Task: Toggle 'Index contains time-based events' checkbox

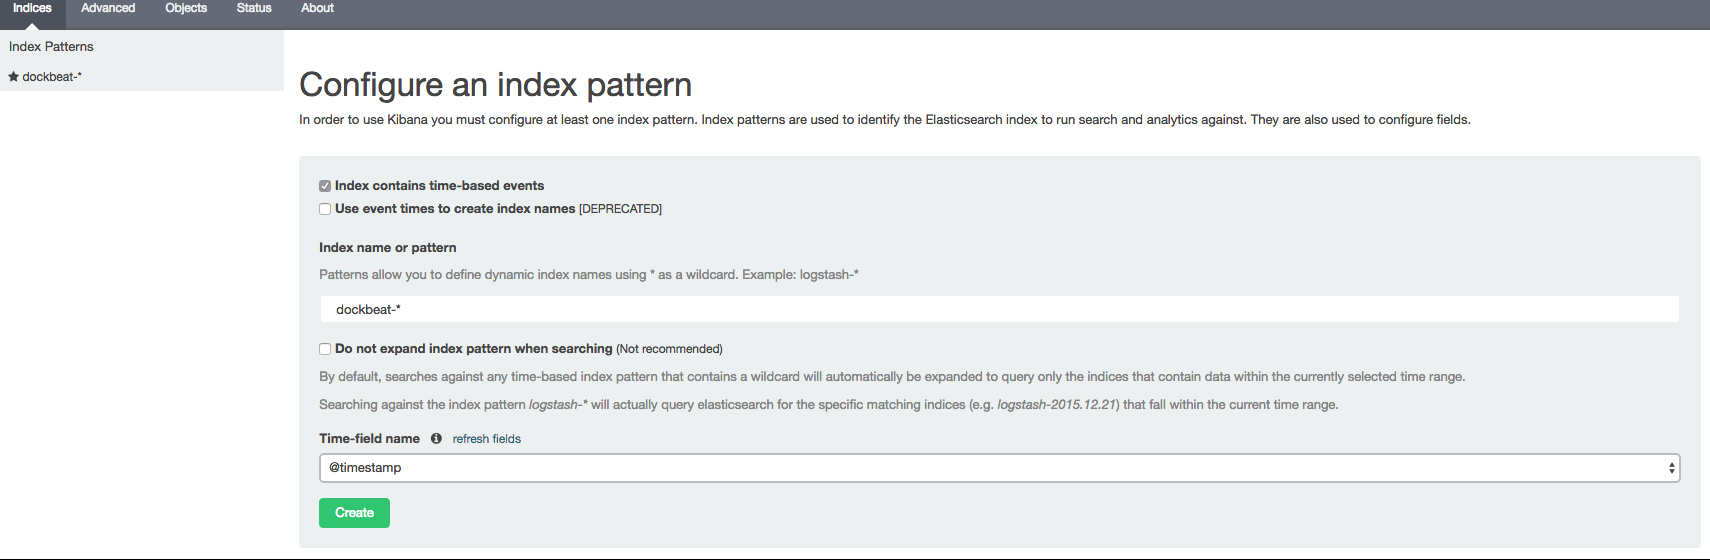Action: click(325, 186)
